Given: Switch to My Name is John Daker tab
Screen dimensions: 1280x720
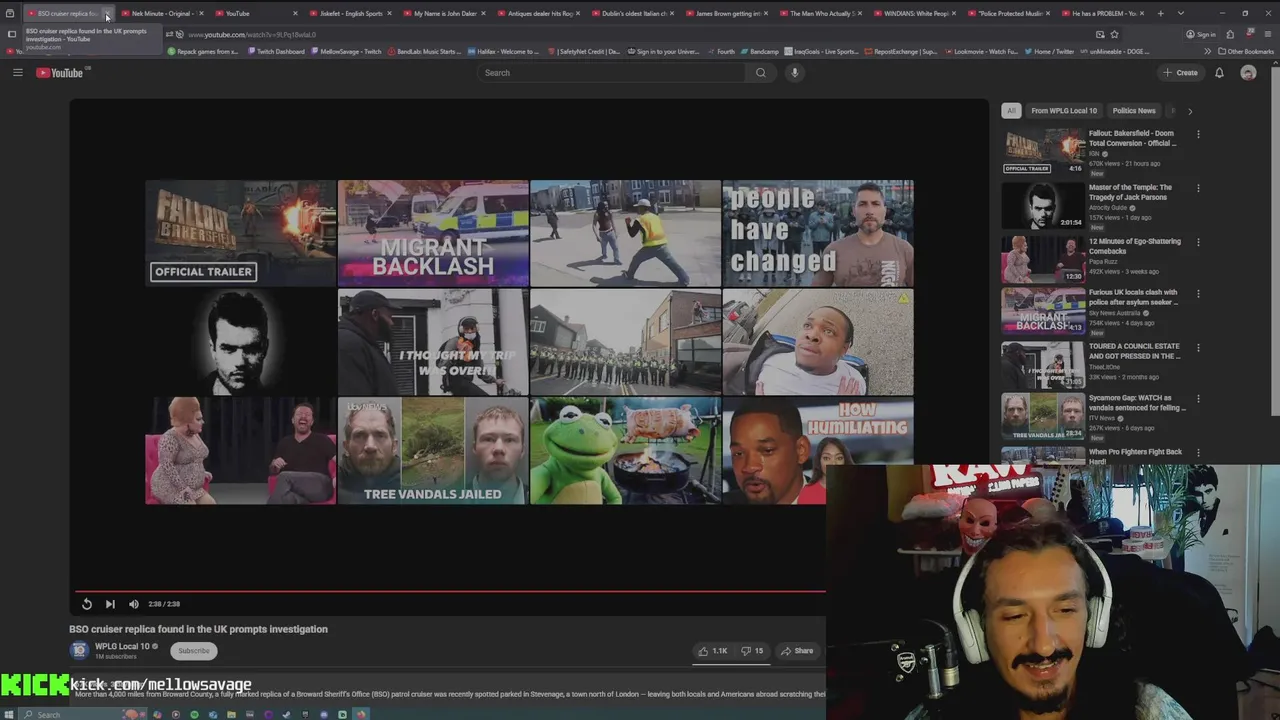Looking at the screenshot, I should (444, 13).
